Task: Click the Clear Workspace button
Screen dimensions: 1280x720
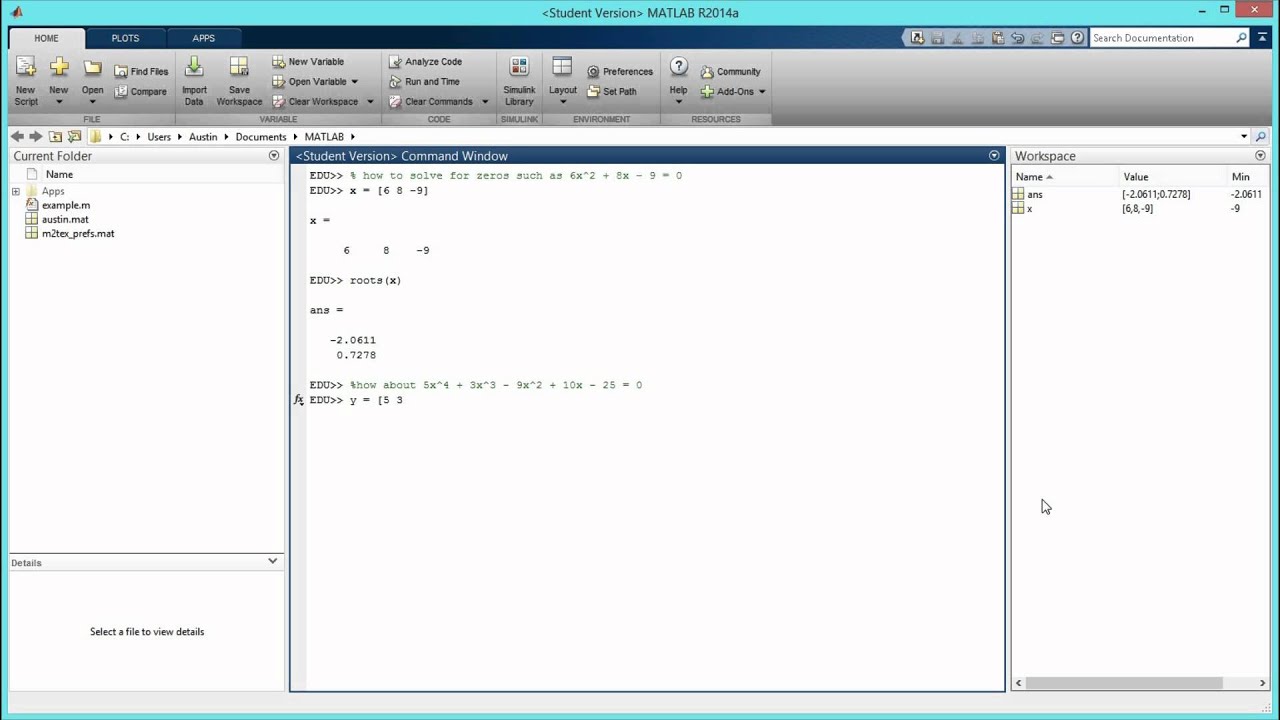Action: coord(315,102)
